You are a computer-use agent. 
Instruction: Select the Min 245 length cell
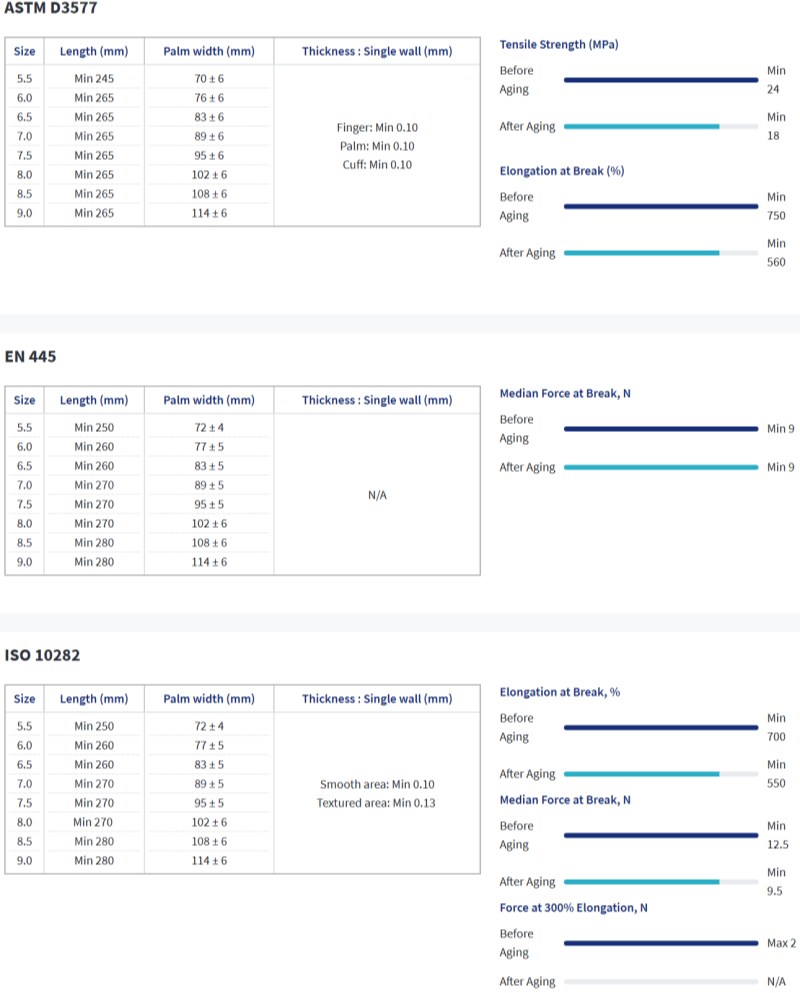click(x=94, y=78)
